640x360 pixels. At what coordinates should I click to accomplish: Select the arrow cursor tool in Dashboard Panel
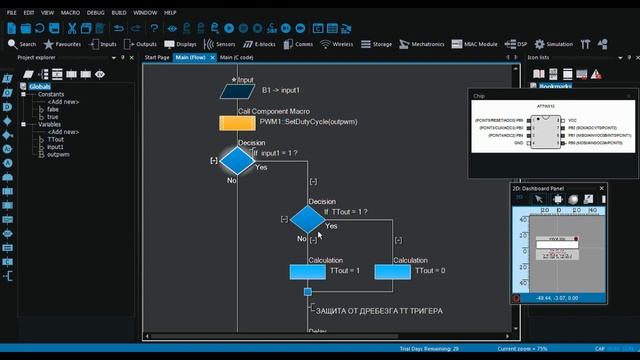tap(539, 199)
